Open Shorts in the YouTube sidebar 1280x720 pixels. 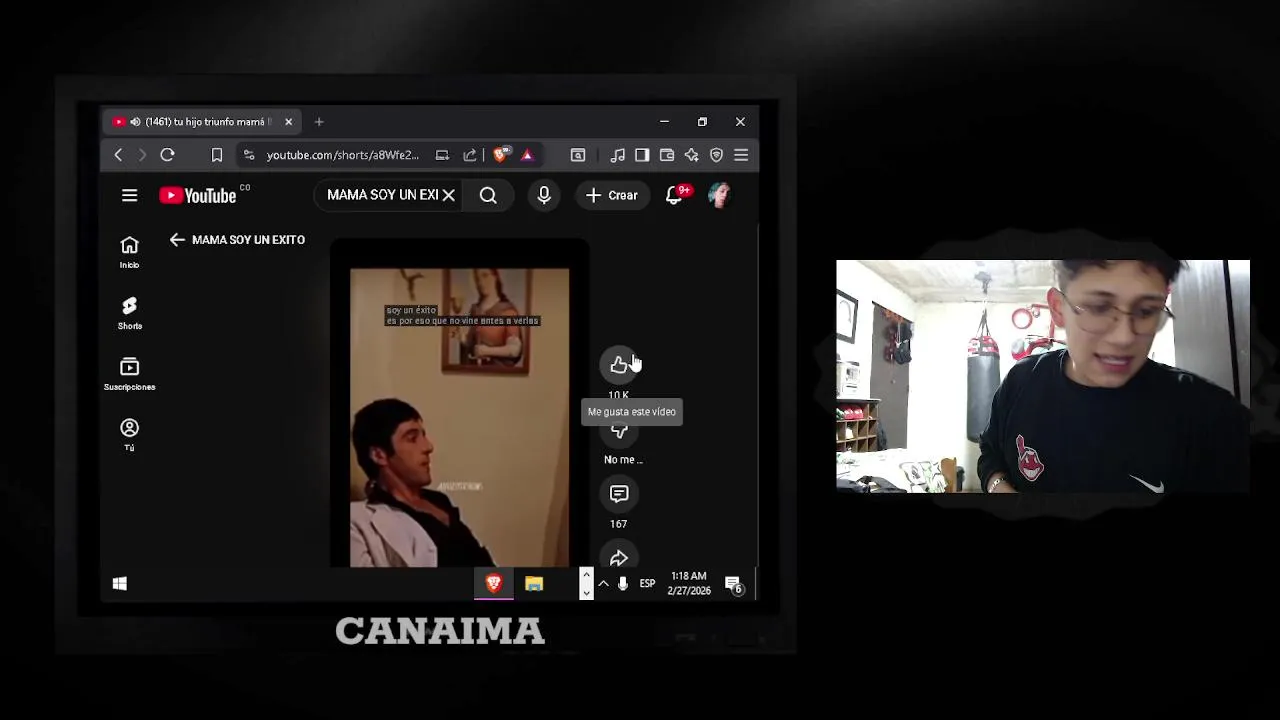(x=130, y=313)
